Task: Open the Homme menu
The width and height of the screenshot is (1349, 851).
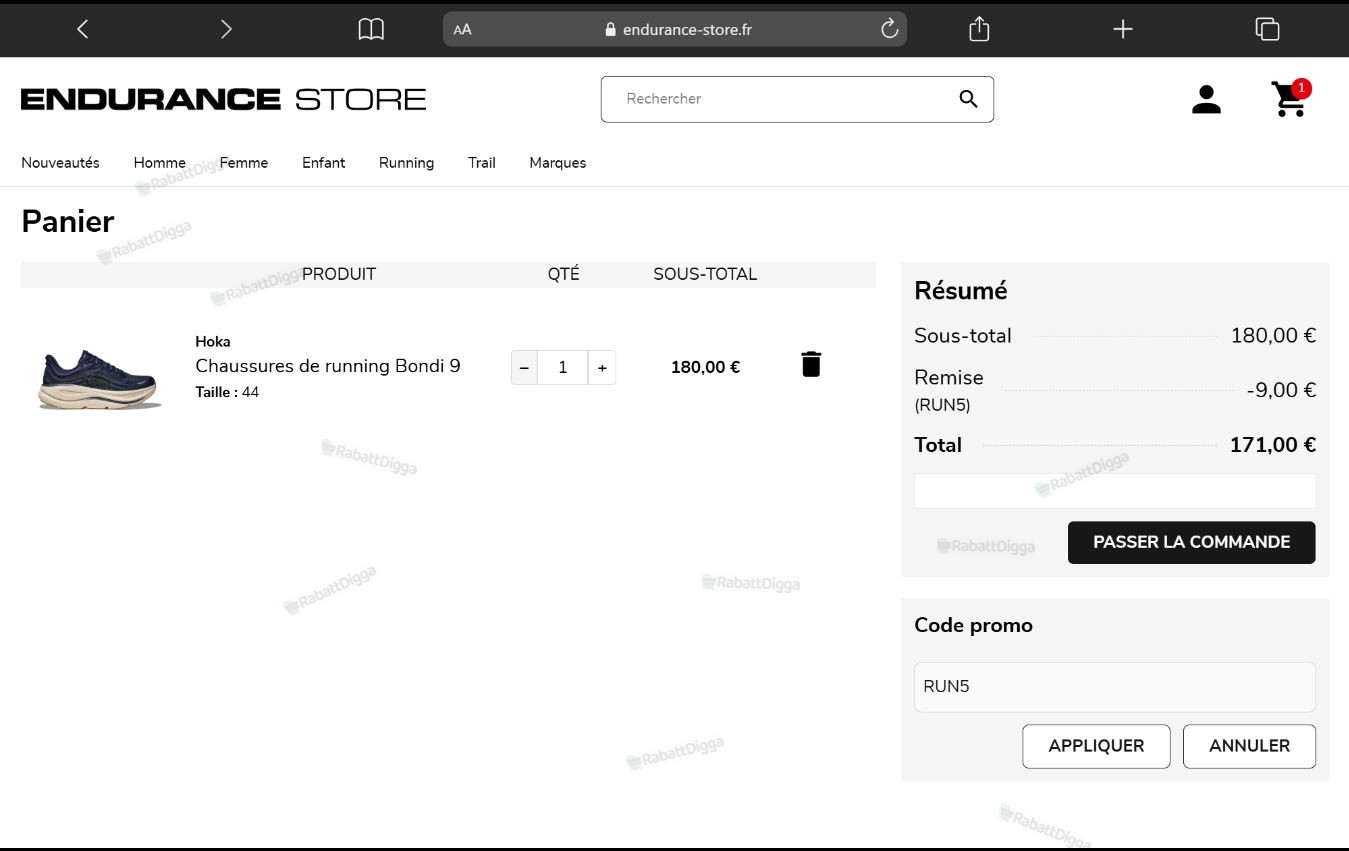Action: click(x=160, y=162)
